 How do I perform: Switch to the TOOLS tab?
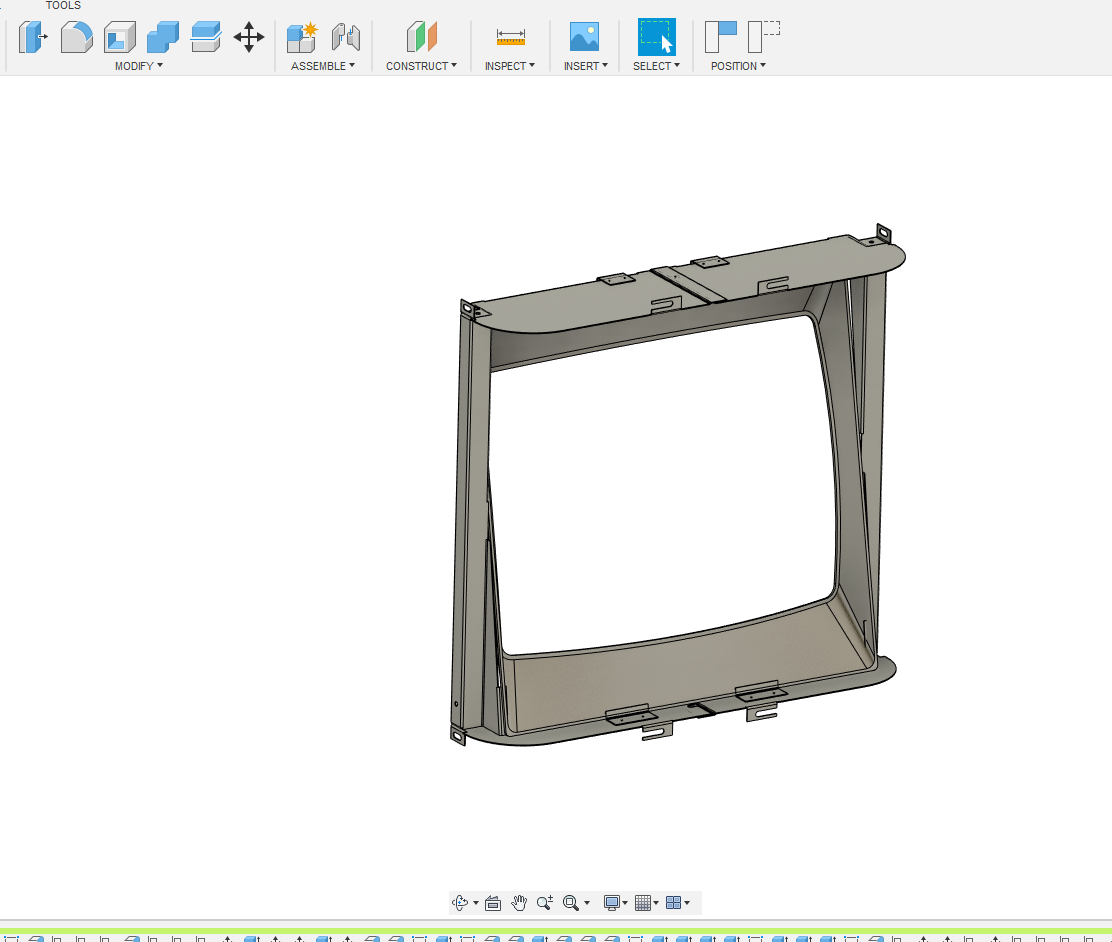(x=63, y=5)
